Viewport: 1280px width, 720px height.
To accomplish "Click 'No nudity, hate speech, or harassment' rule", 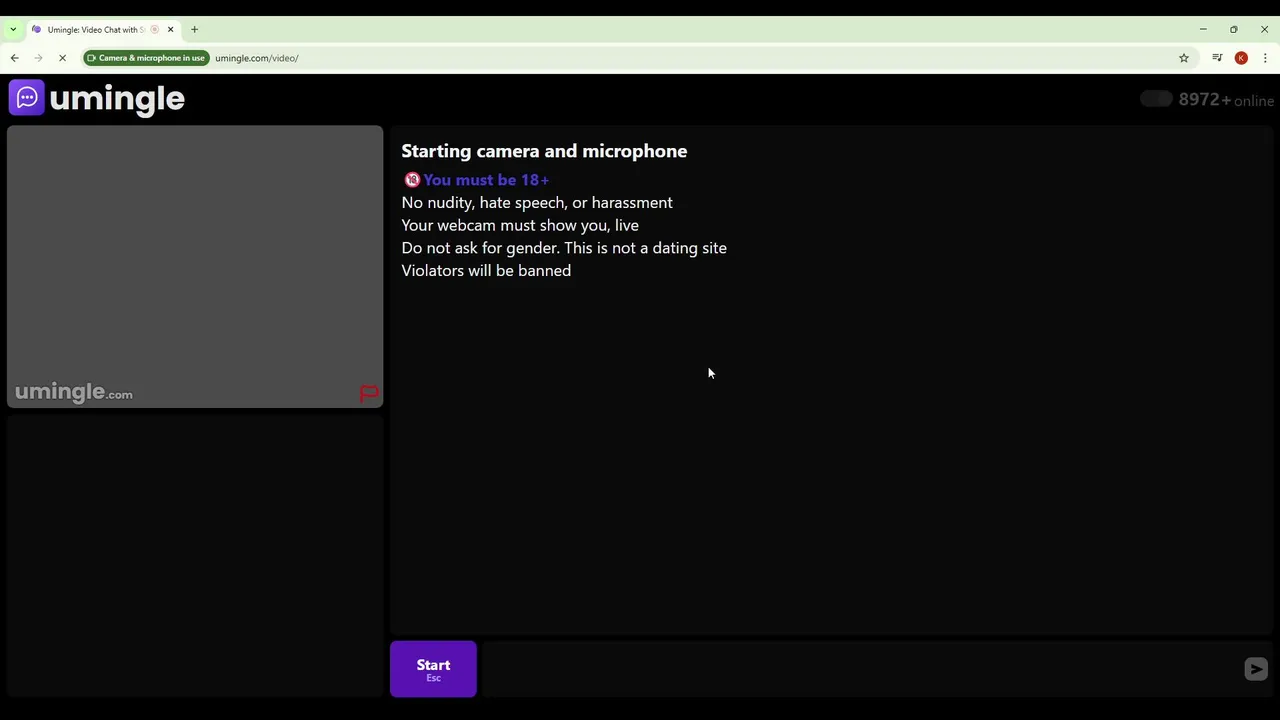I will [x=537, y=203].
